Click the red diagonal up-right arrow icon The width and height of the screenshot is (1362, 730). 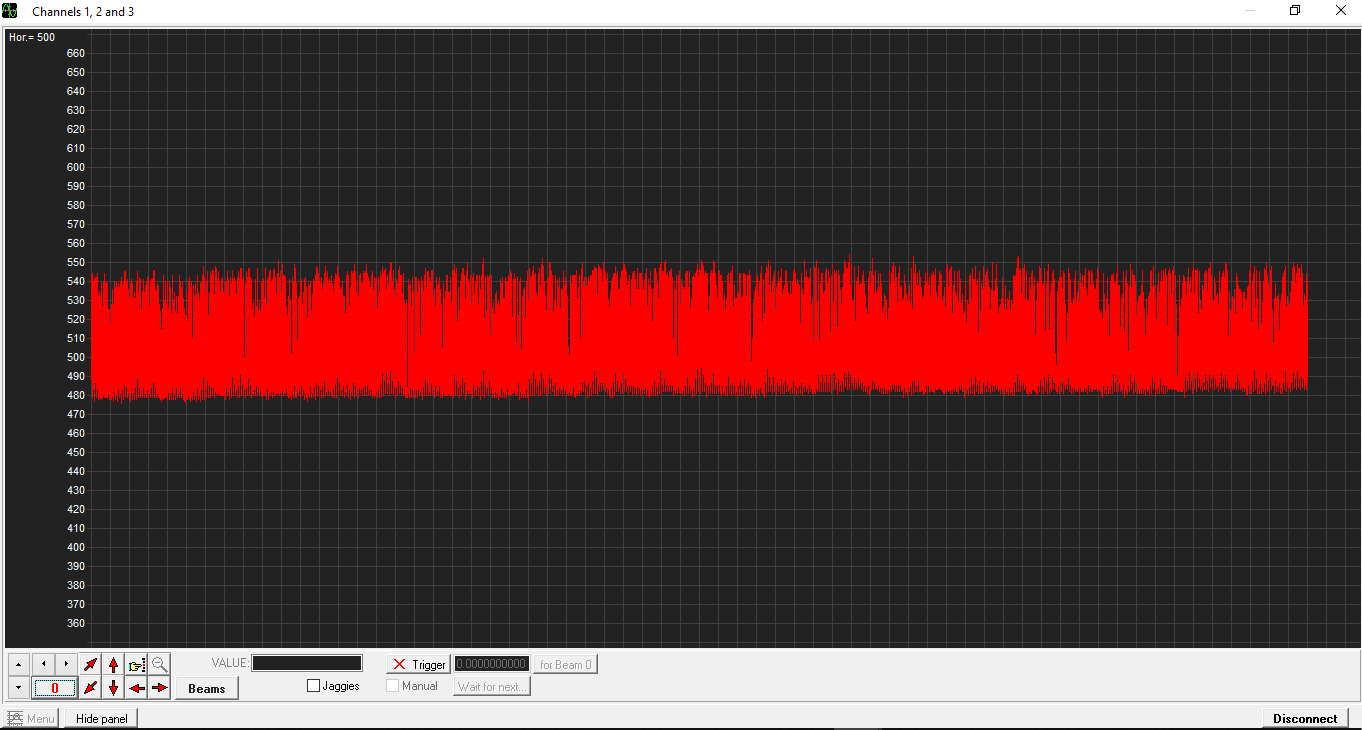click(91, 664)
